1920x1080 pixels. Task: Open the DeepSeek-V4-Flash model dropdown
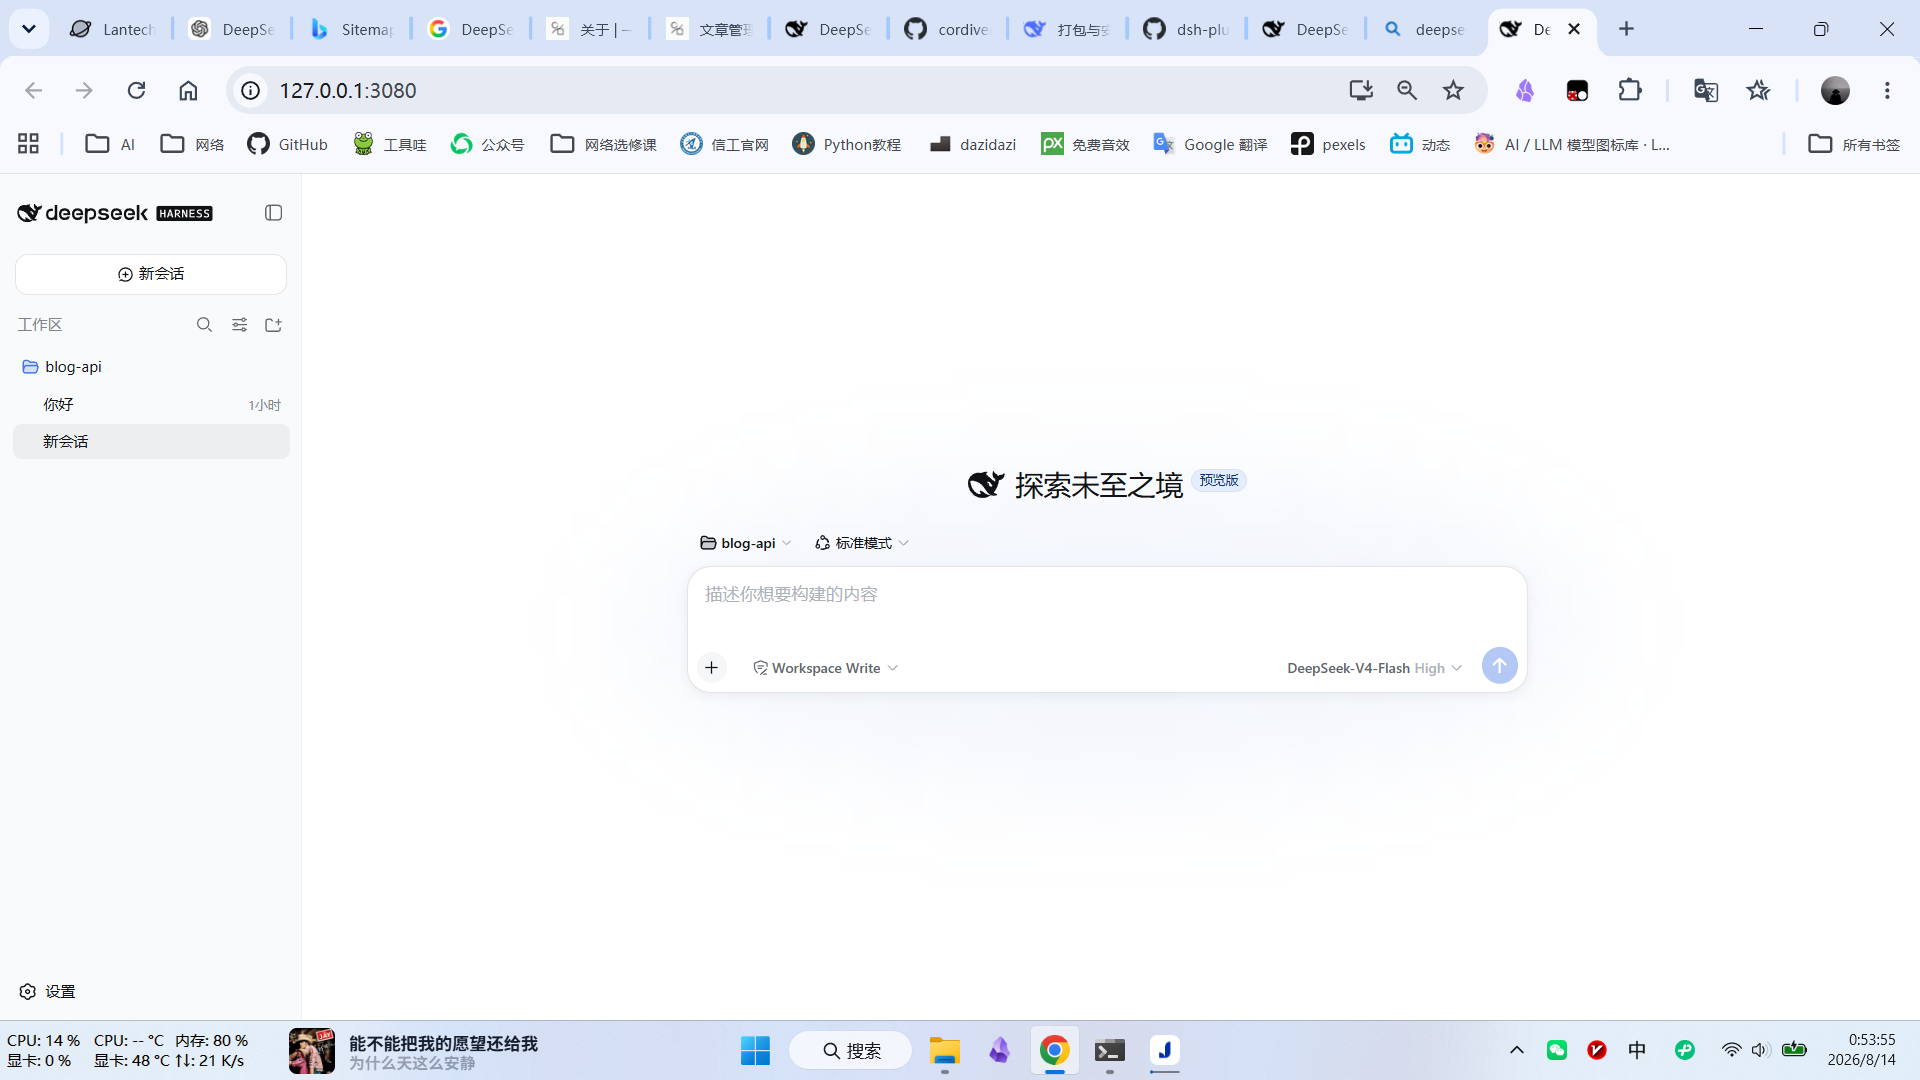click(1374, 668)
